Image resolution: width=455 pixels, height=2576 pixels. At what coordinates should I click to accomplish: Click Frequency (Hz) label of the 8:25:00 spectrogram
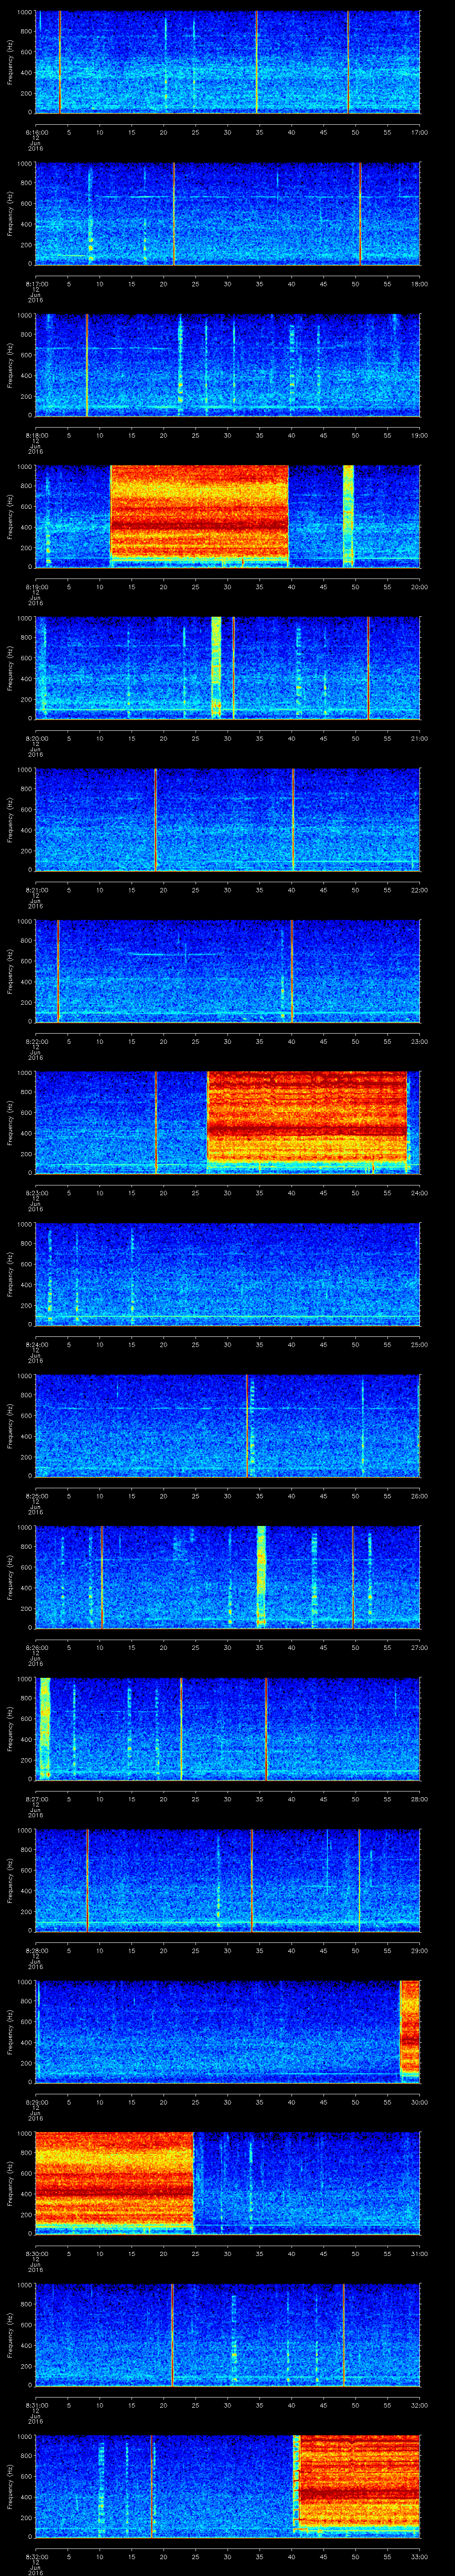[10, 1426]
